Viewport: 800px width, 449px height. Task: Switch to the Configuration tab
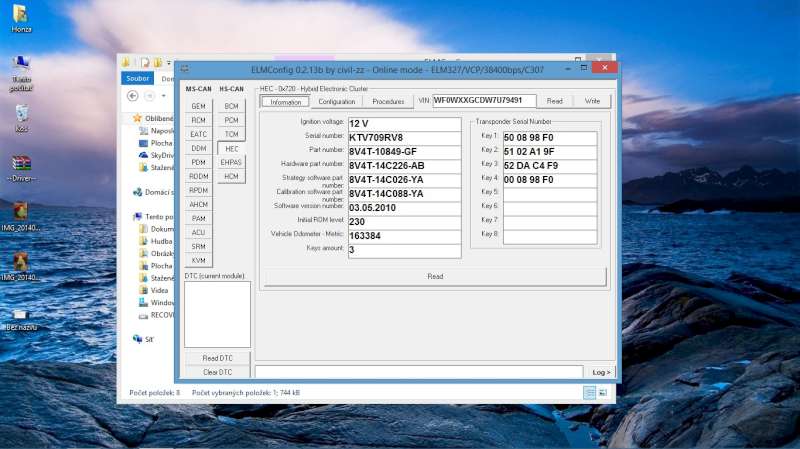pos(337,102)
